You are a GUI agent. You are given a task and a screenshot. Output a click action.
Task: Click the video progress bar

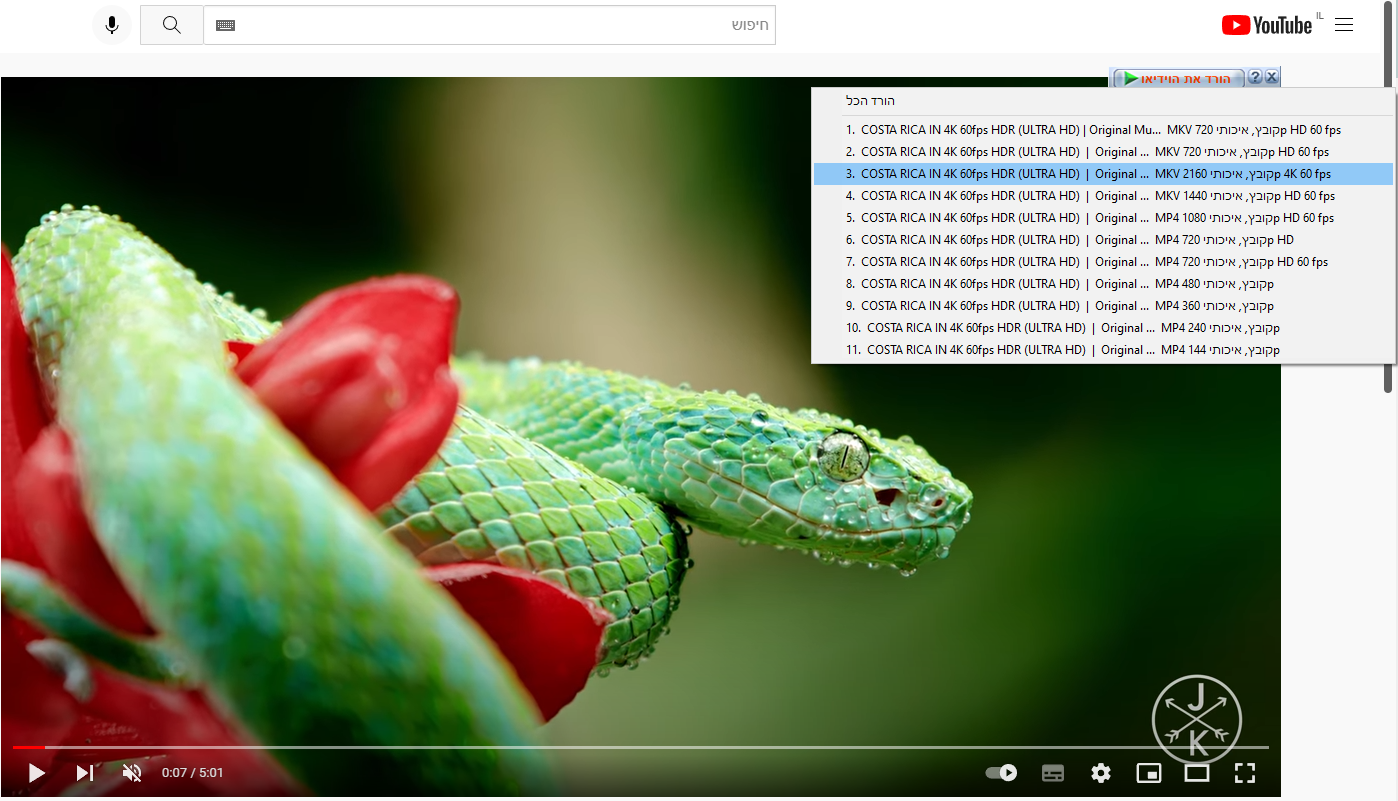click(x=640, y=747)
